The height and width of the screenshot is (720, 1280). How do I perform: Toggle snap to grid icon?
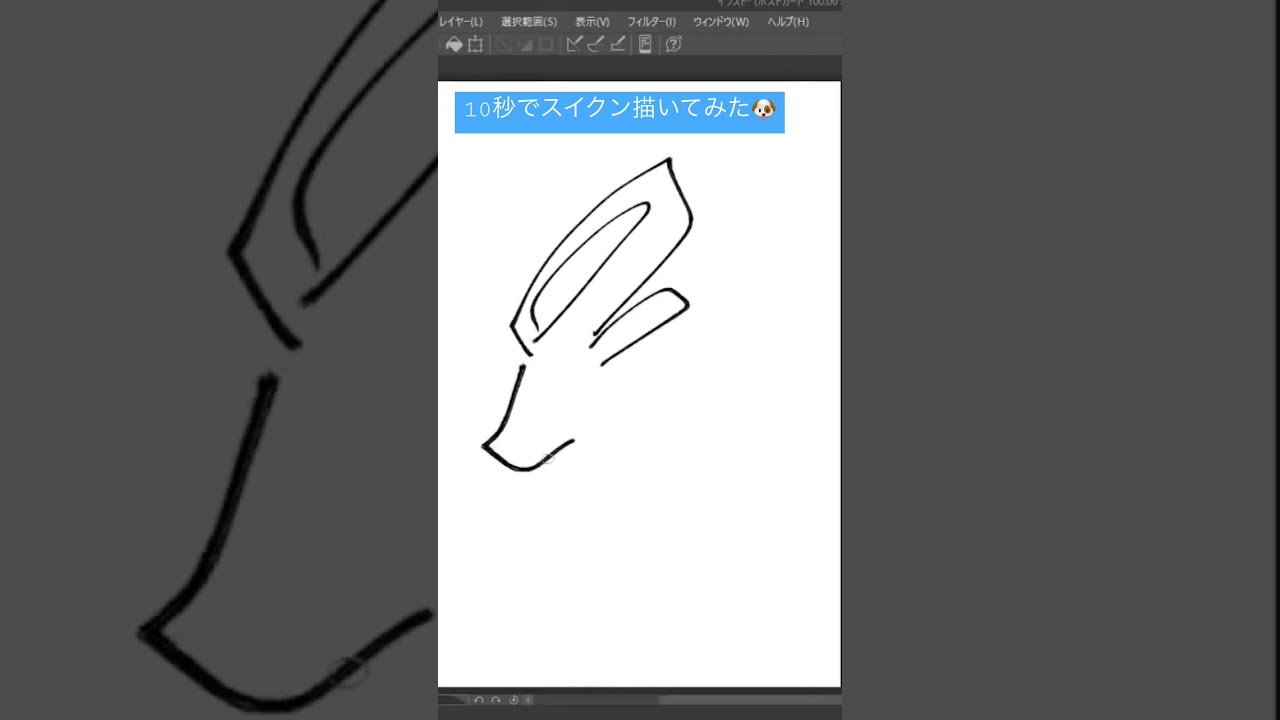(618, 44)
